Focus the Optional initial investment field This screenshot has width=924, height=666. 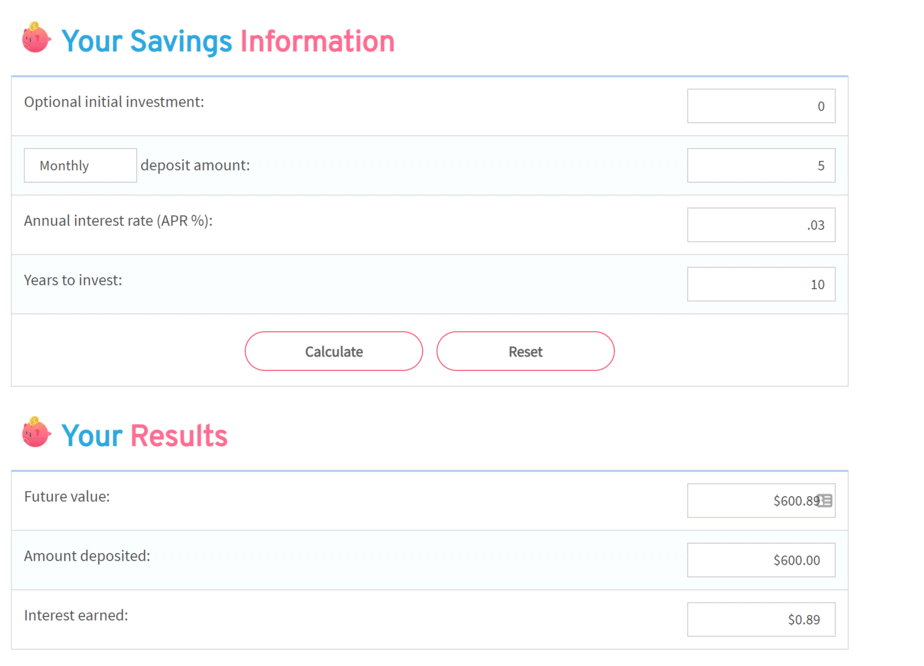click(x=761, y=106)
